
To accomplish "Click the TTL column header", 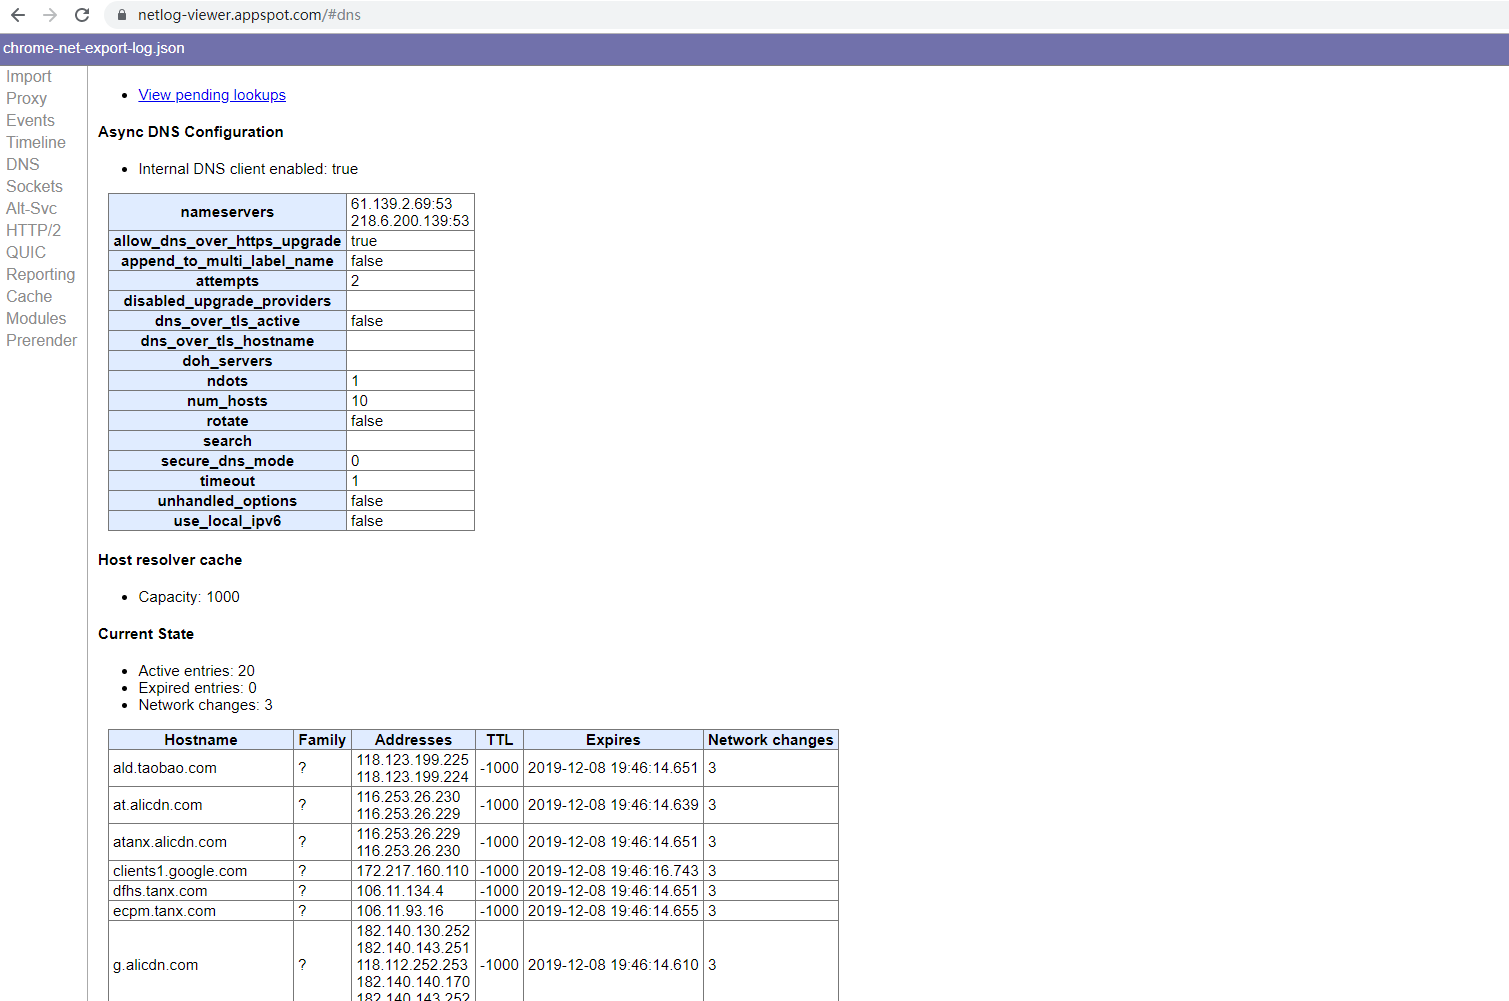I will 499,740.
